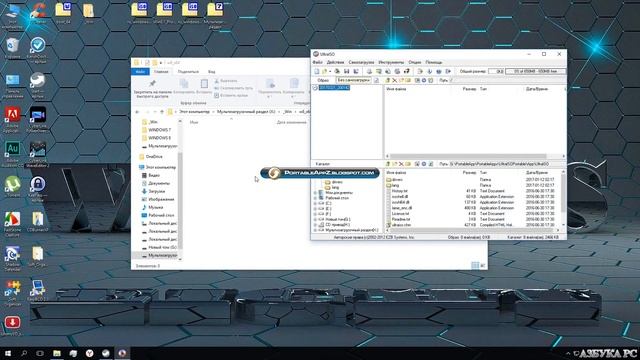The height and width of the screenshot is (360, 640).
Task: Click the up-folder icon in Каталог pane toolbar
Action: (x=388, y=164)
